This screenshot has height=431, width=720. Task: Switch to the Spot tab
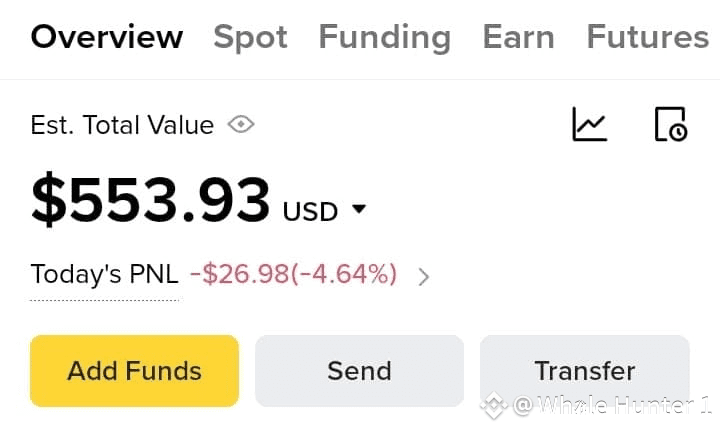coord(251,37)
